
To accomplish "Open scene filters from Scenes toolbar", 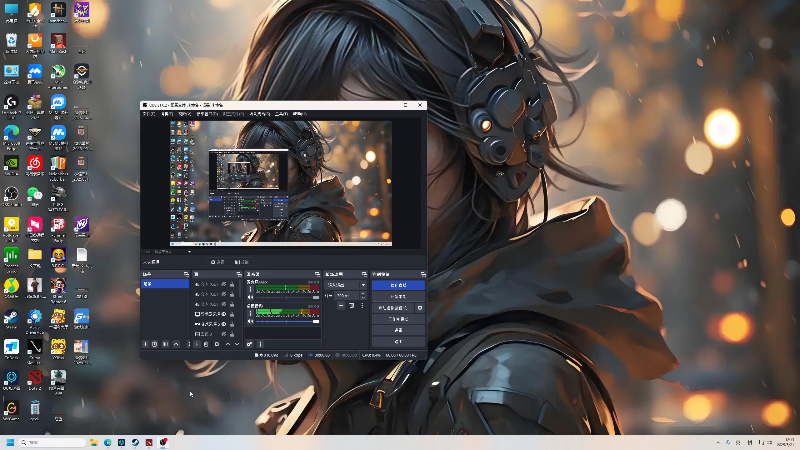I will [165, 344].
